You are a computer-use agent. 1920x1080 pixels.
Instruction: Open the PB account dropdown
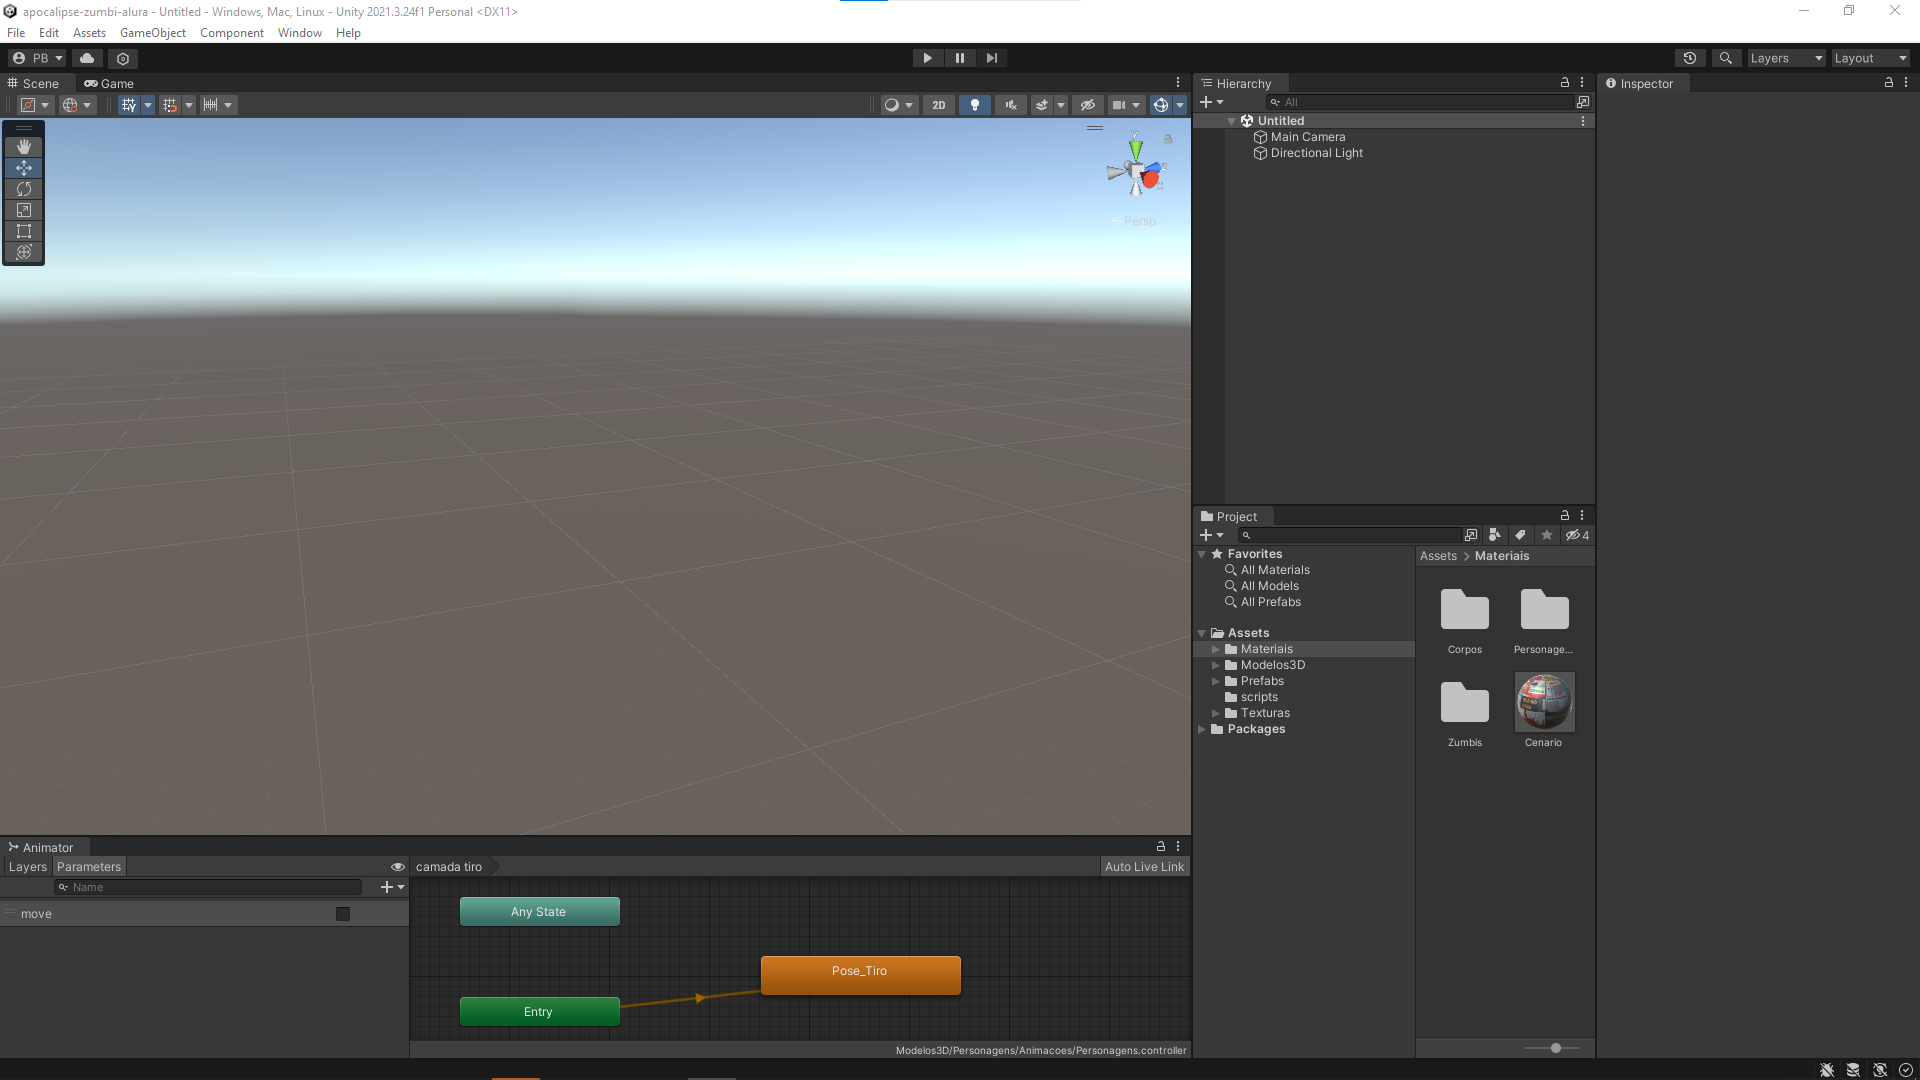click(37, 58)
